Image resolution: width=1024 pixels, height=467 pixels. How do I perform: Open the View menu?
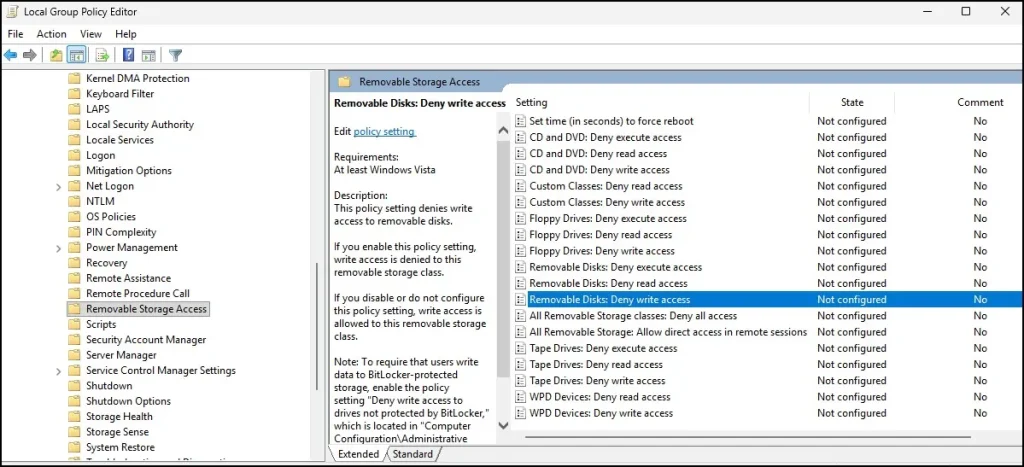click(91, 34)
